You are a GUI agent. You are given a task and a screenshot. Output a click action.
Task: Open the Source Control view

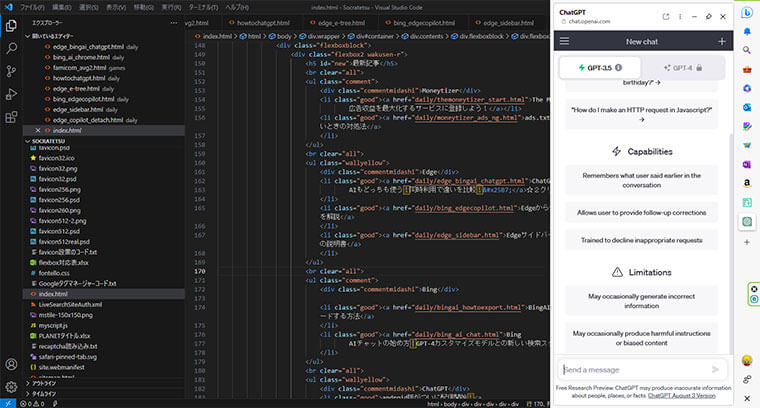click(11, 71)
